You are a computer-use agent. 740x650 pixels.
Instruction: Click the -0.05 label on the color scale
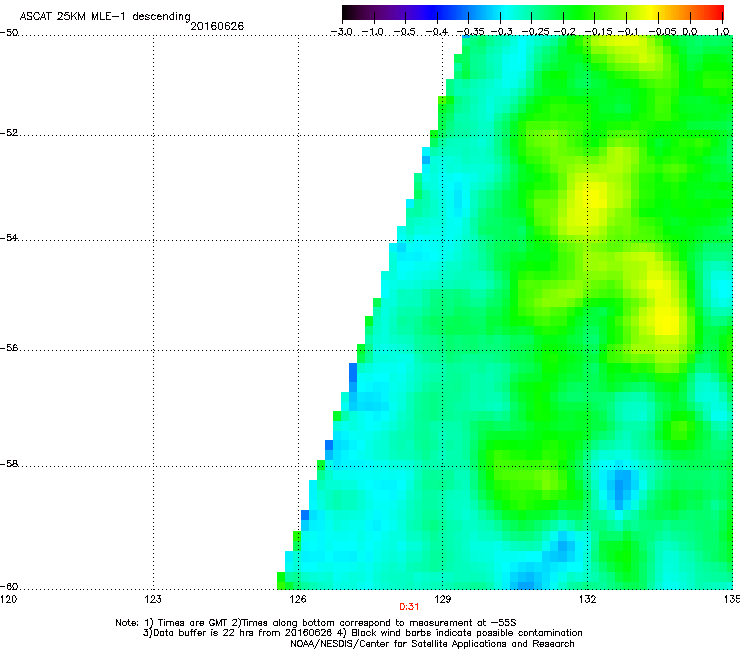tap(662, 32)
